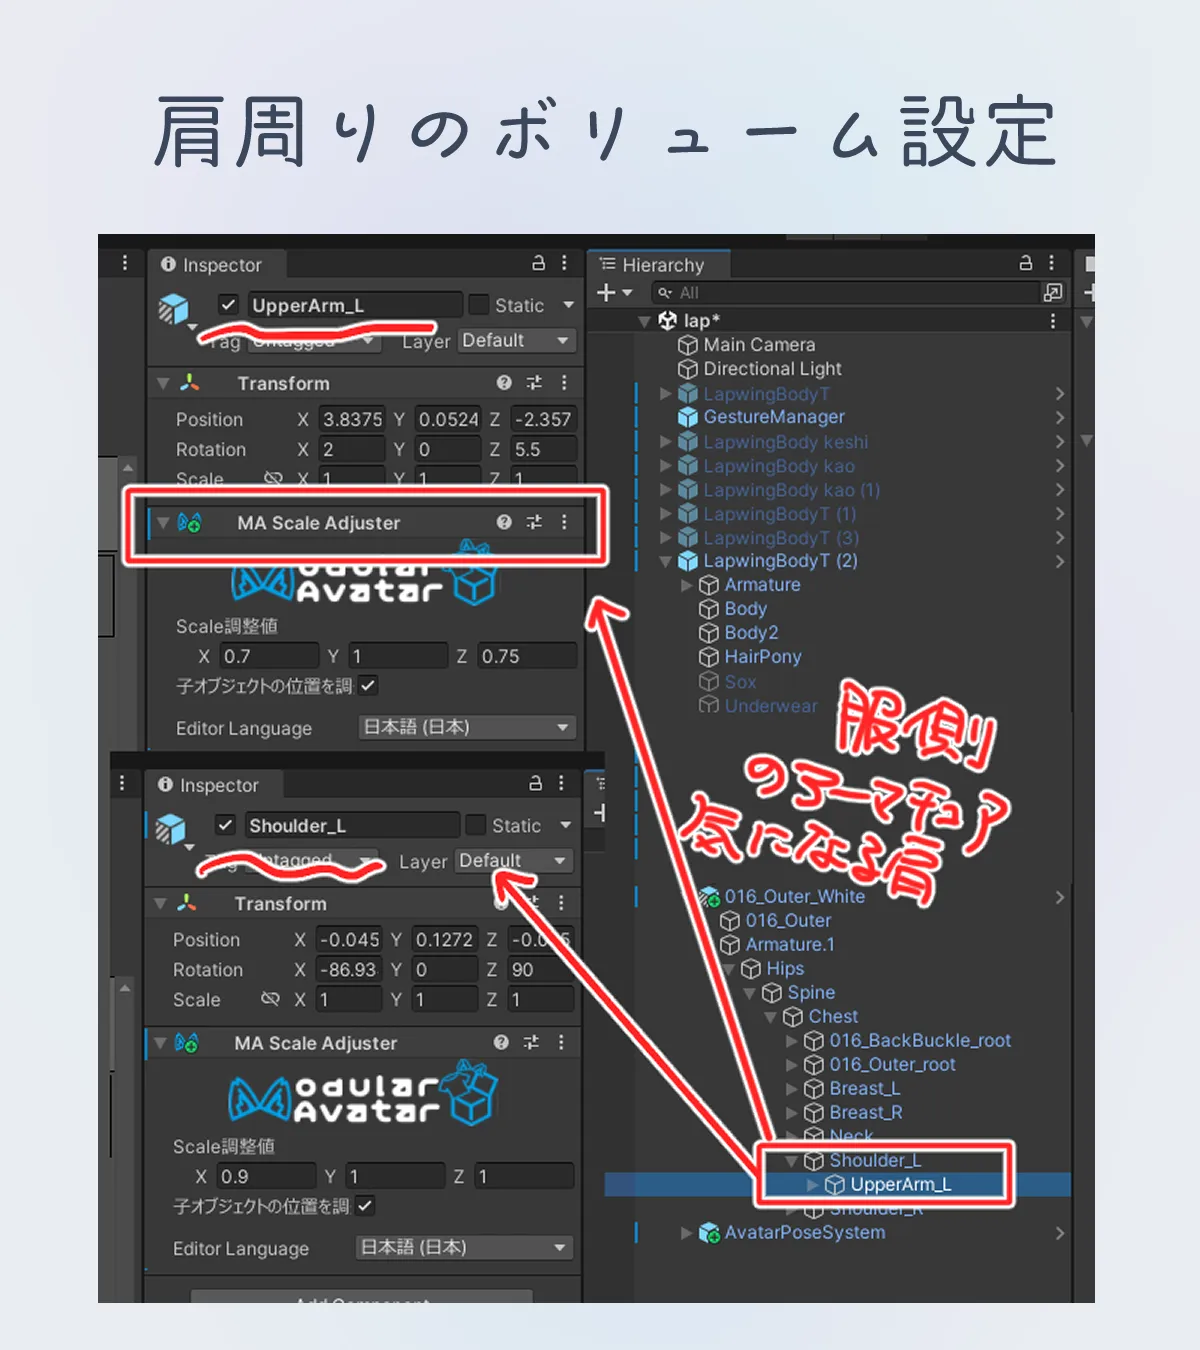This screenshot has height=1350, width=1200.
Task: Expand the Armature object under LapwingBodyT (2)
Action: (x=686, y=585)
